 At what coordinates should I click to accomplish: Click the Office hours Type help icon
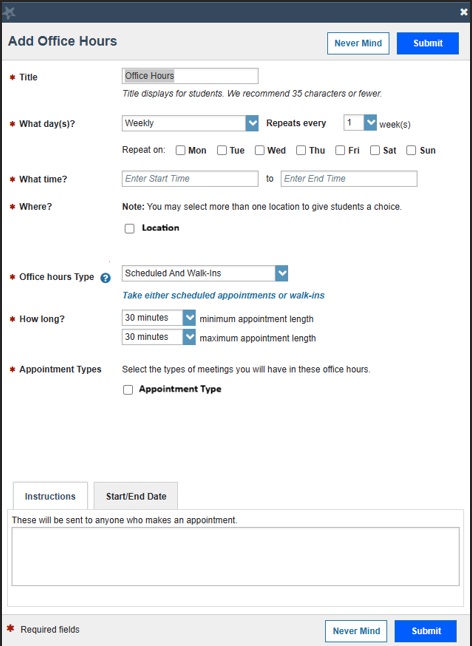(105, 278)
